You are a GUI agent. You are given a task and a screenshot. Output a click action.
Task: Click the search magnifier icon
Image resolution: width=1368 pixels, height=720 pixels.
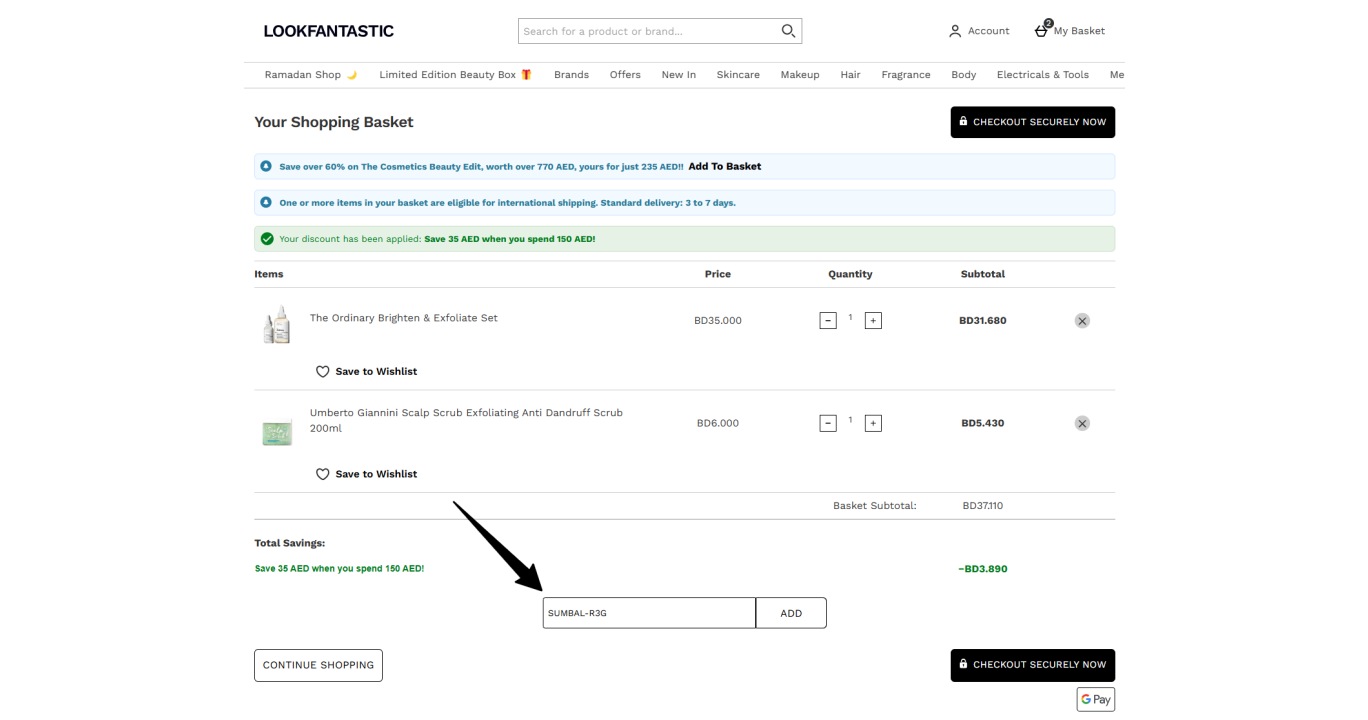point(788,31)
